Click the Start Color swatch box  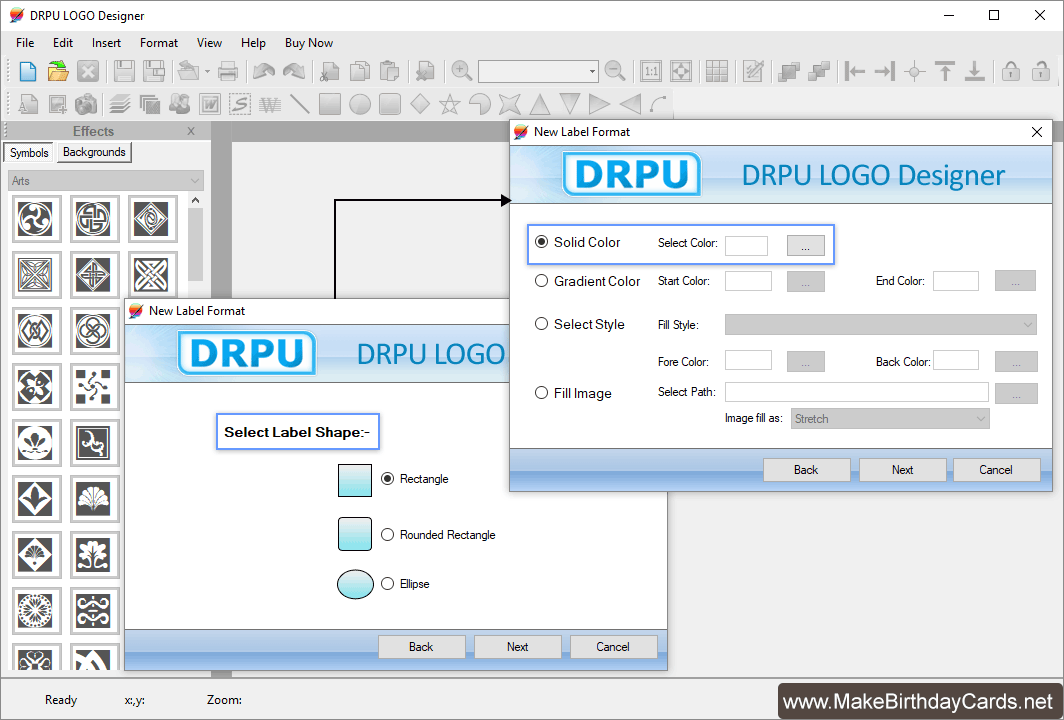(748, 281)
